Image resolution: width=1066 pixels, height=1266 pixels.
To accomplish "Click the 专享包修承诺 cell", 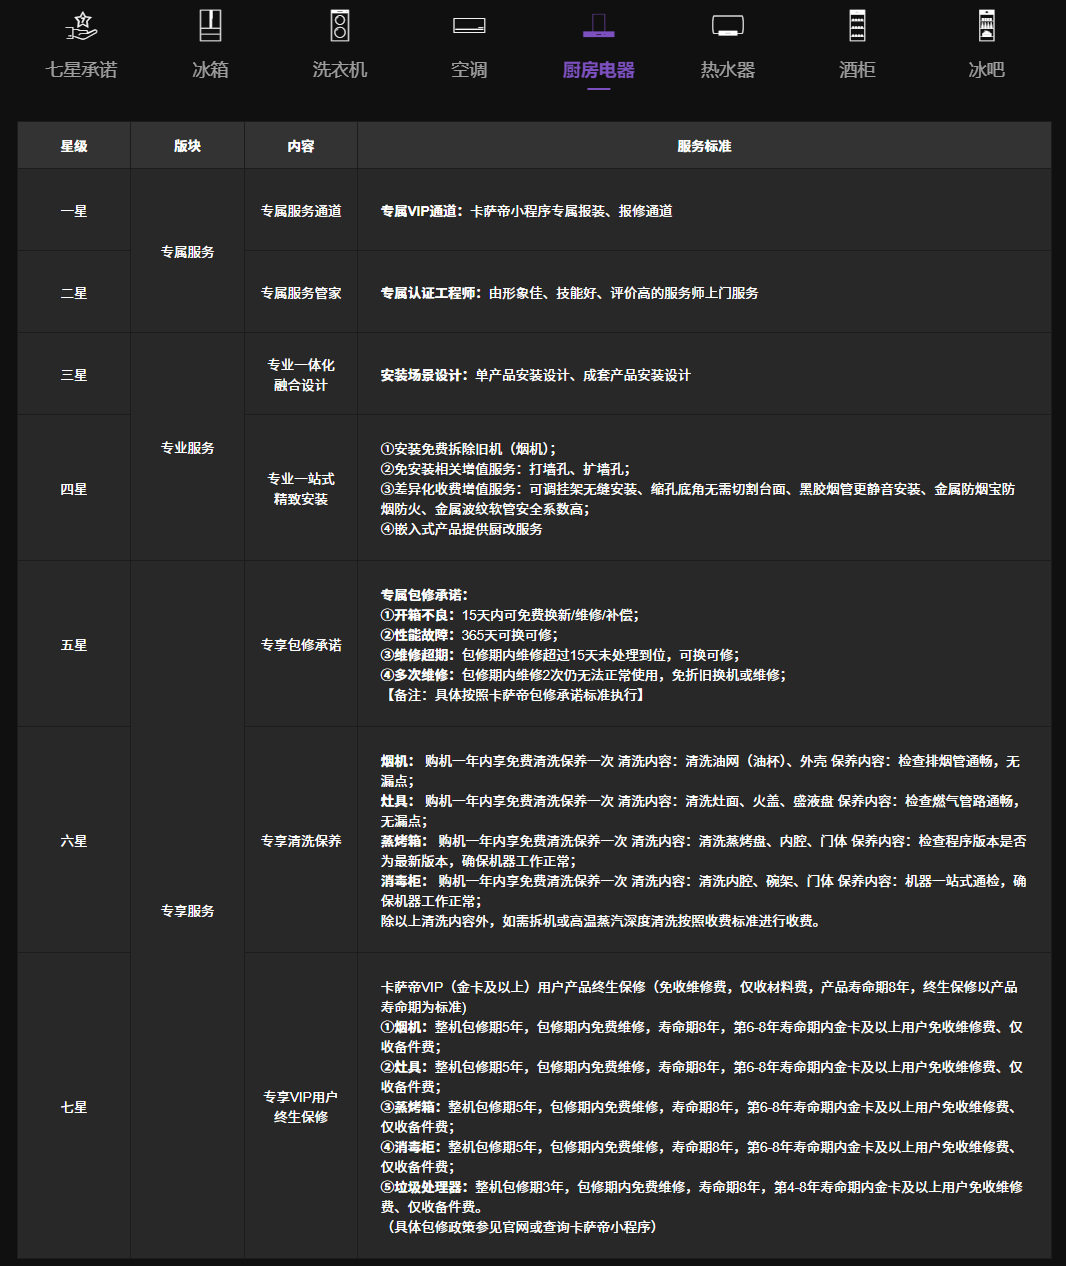I will pyautogui.click(x=301, y=645).
